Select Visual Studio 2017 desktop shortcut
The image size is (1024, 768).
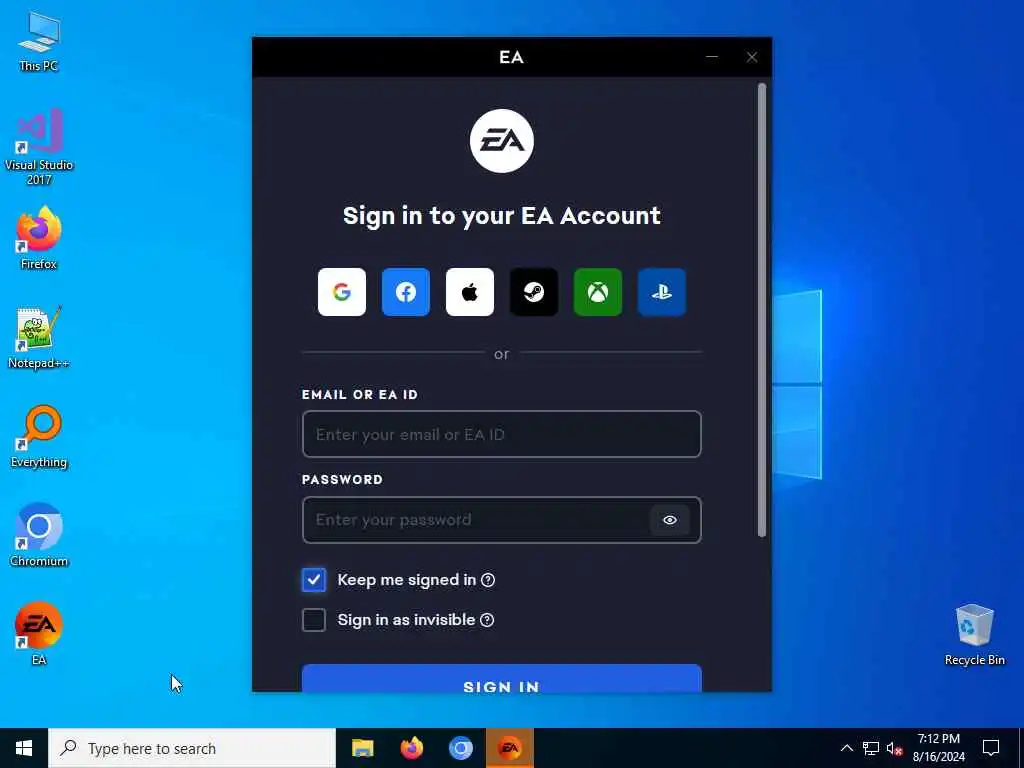pos(39,147)
